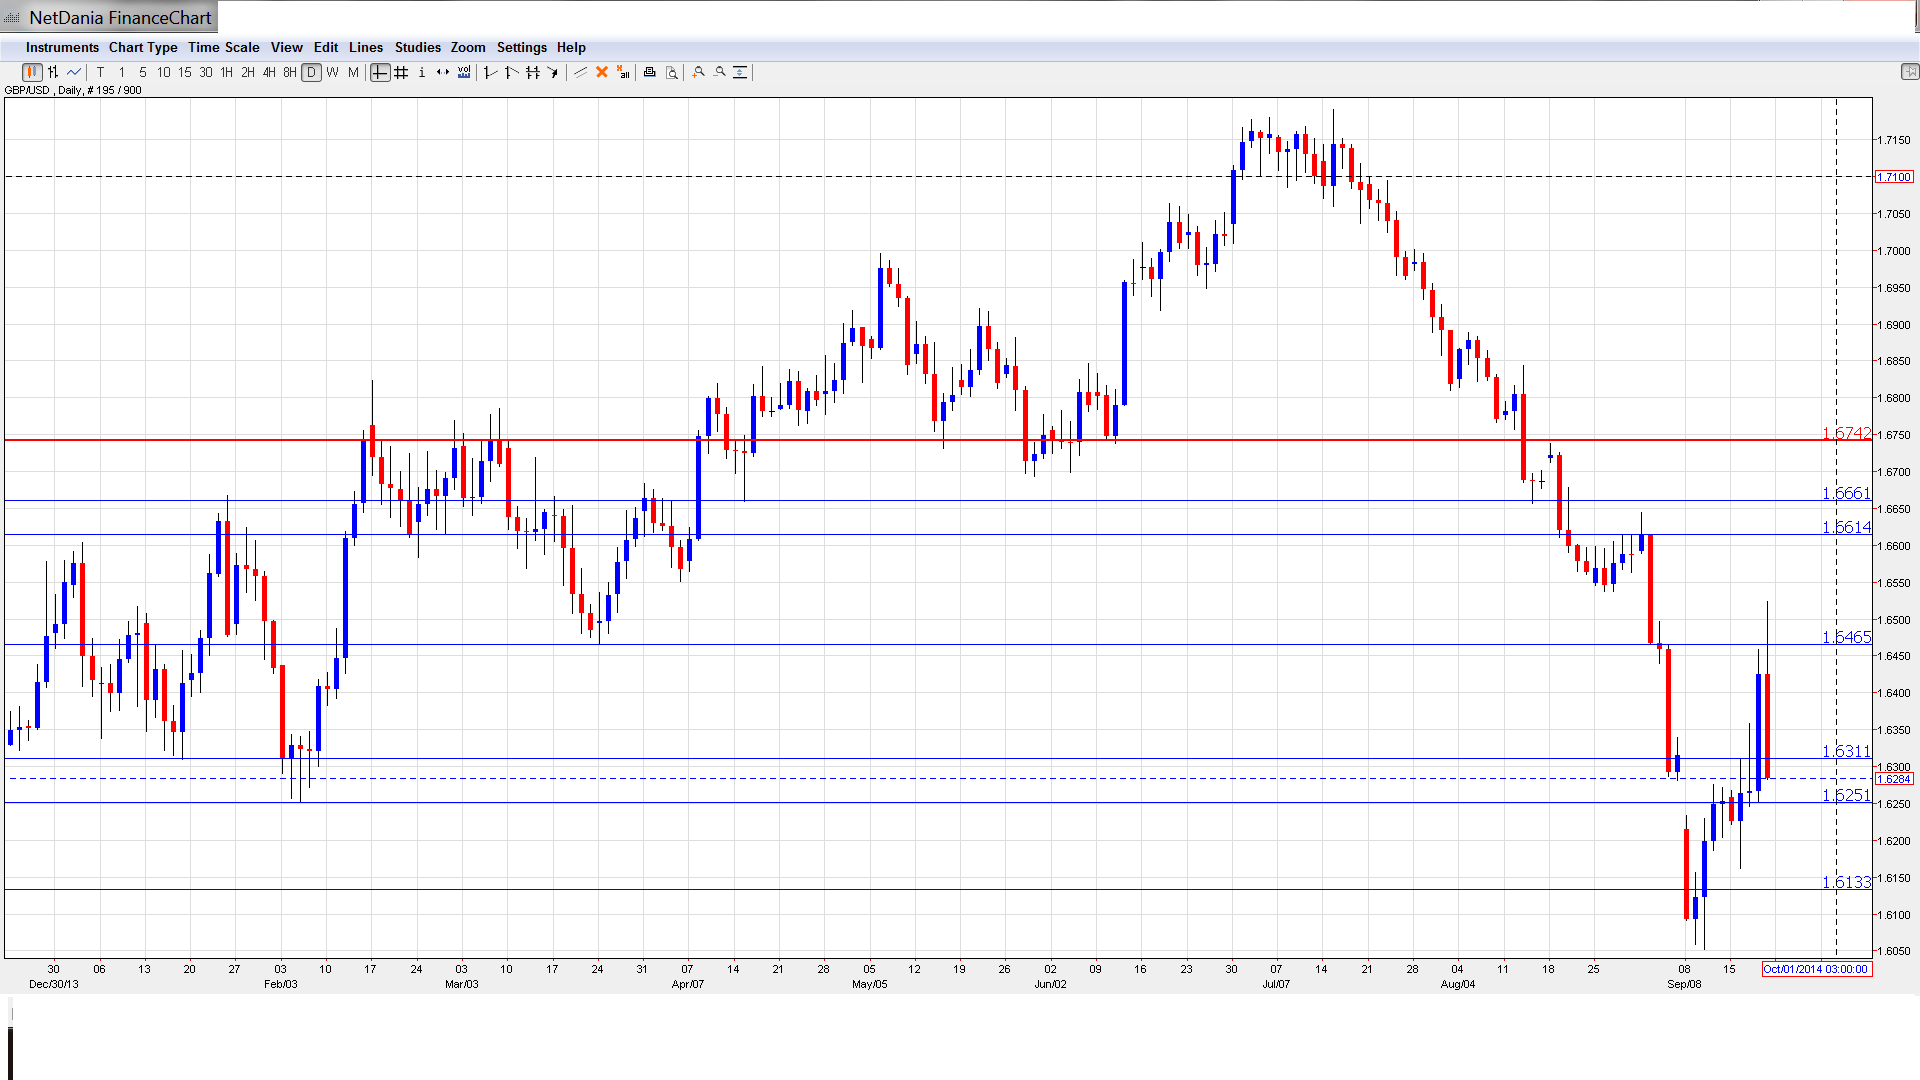Open the Instruments menu
Screen dimensions: 1920x1080
tap(62, 47)
